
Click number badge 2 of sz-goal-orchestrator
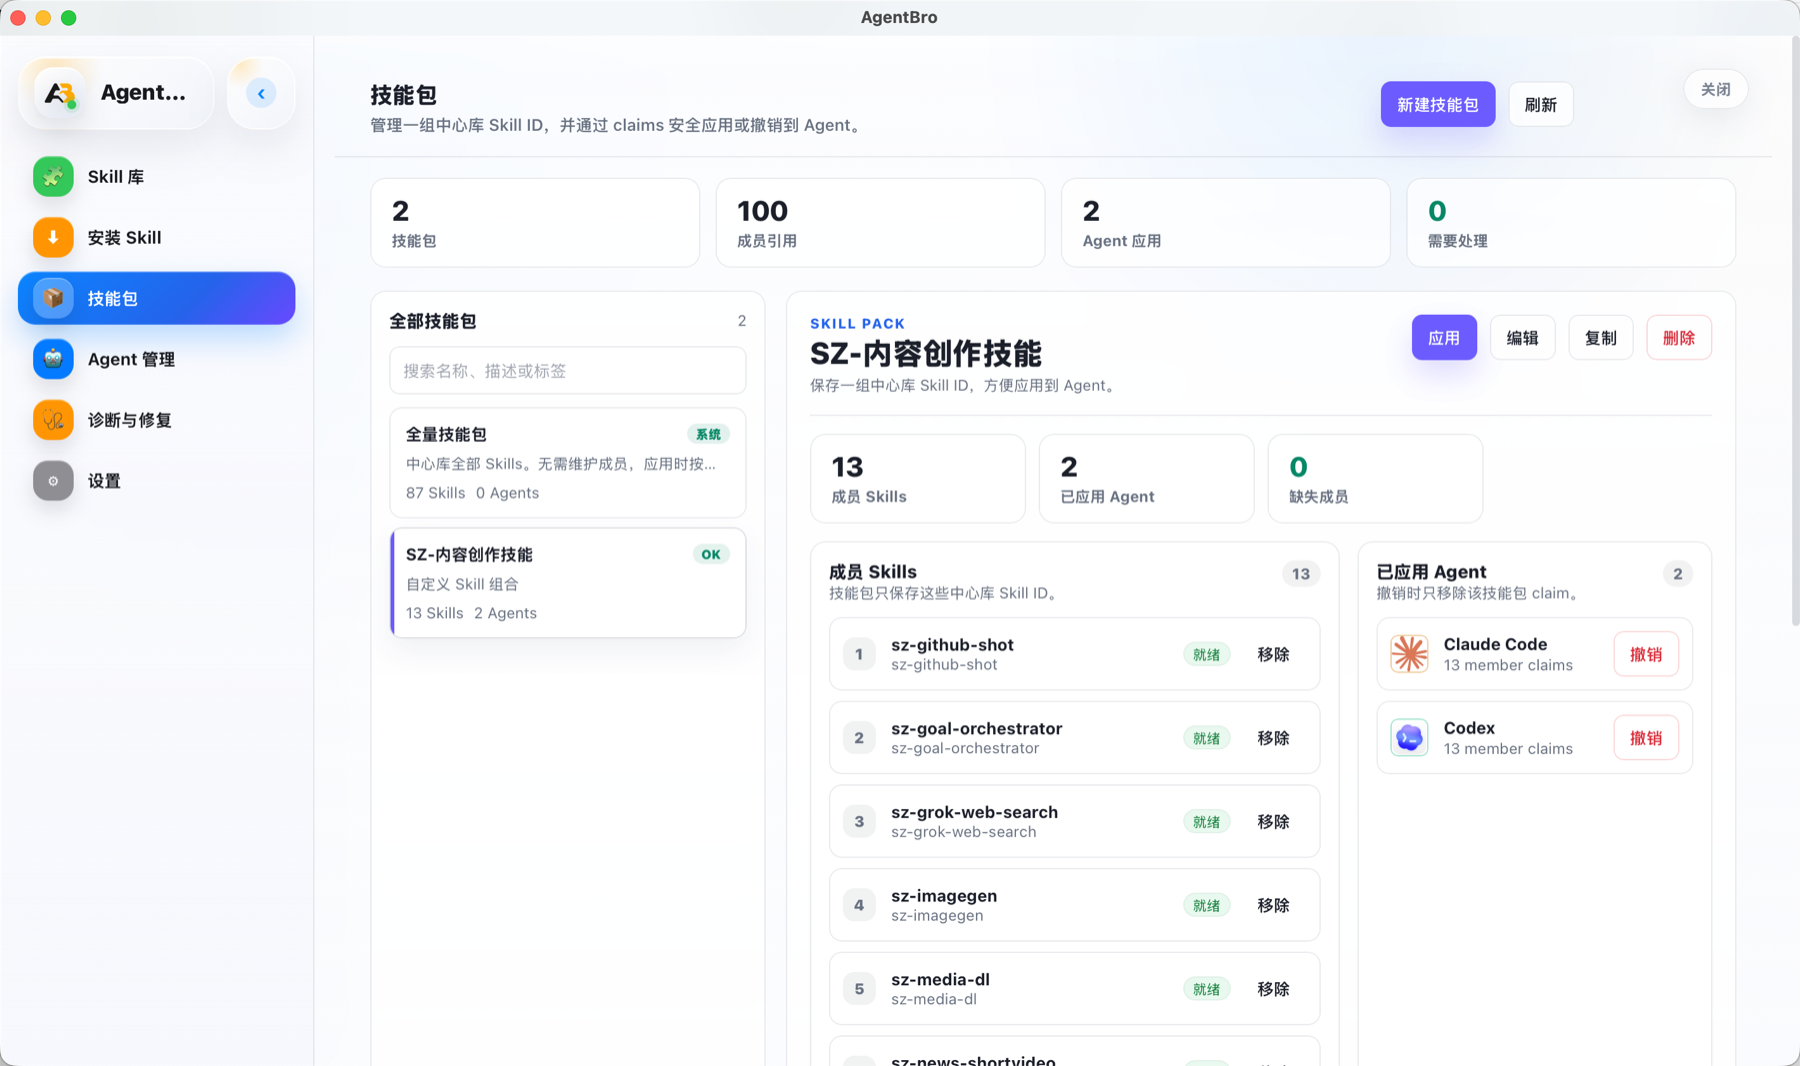pos(859,738)
